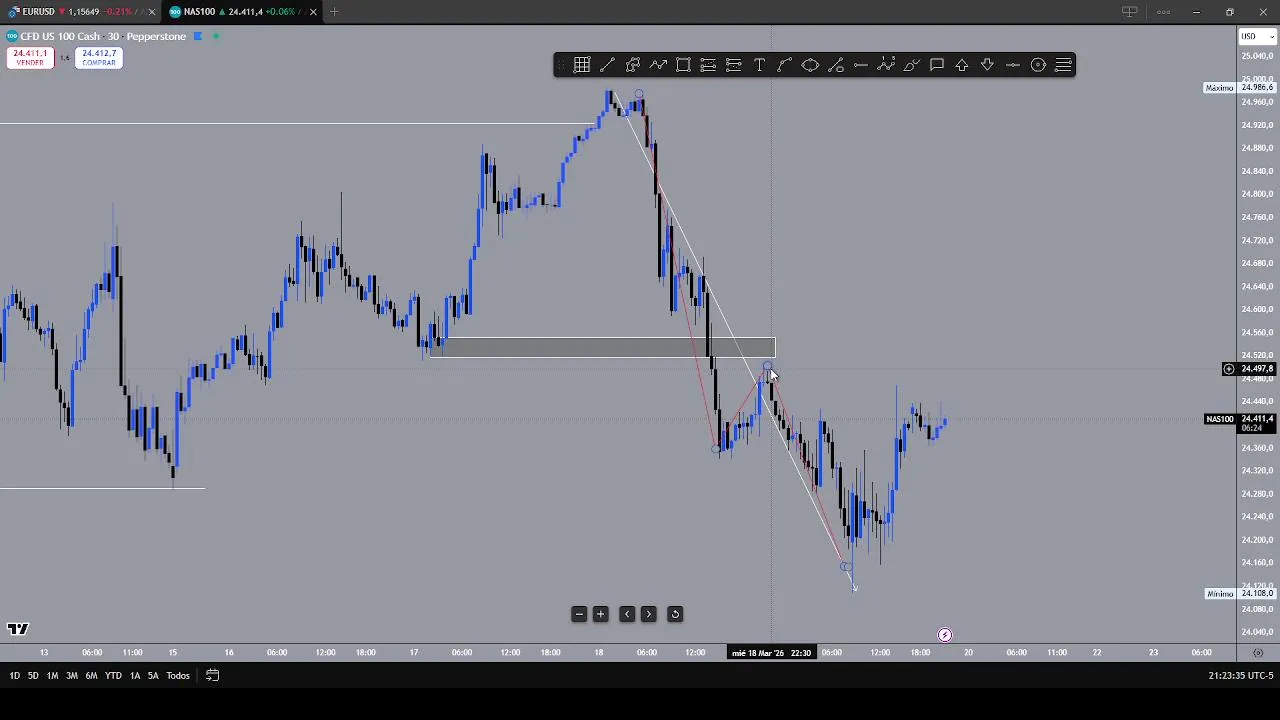The width and height of the screenshot is (1280, 720).
Task: Click the lightning event marker on timeline
Action: [x=945, y=635]
